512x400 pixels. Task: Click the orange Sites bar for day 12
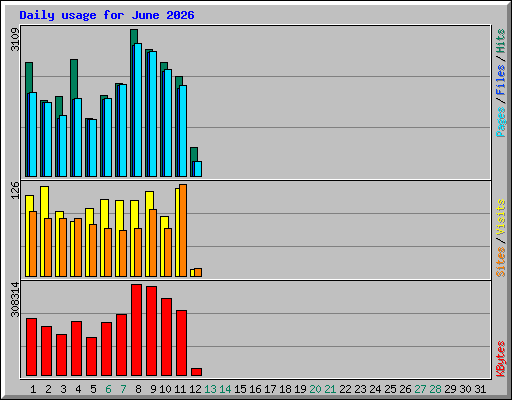[x=198, y=272]
